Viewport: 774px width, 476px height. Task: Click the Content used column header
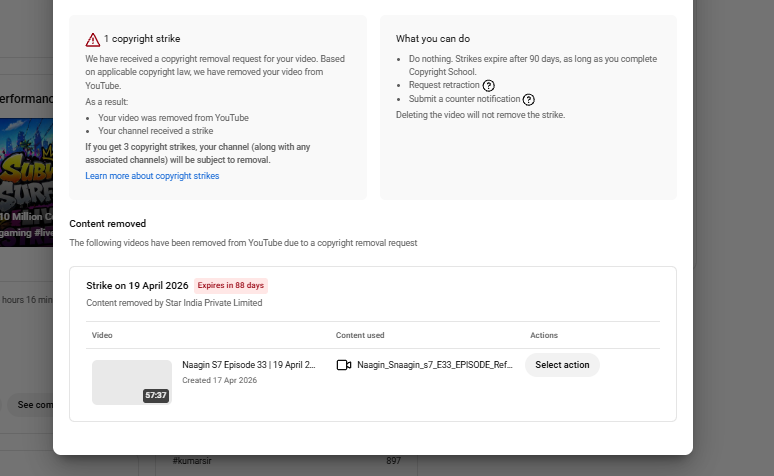point(360,335)
